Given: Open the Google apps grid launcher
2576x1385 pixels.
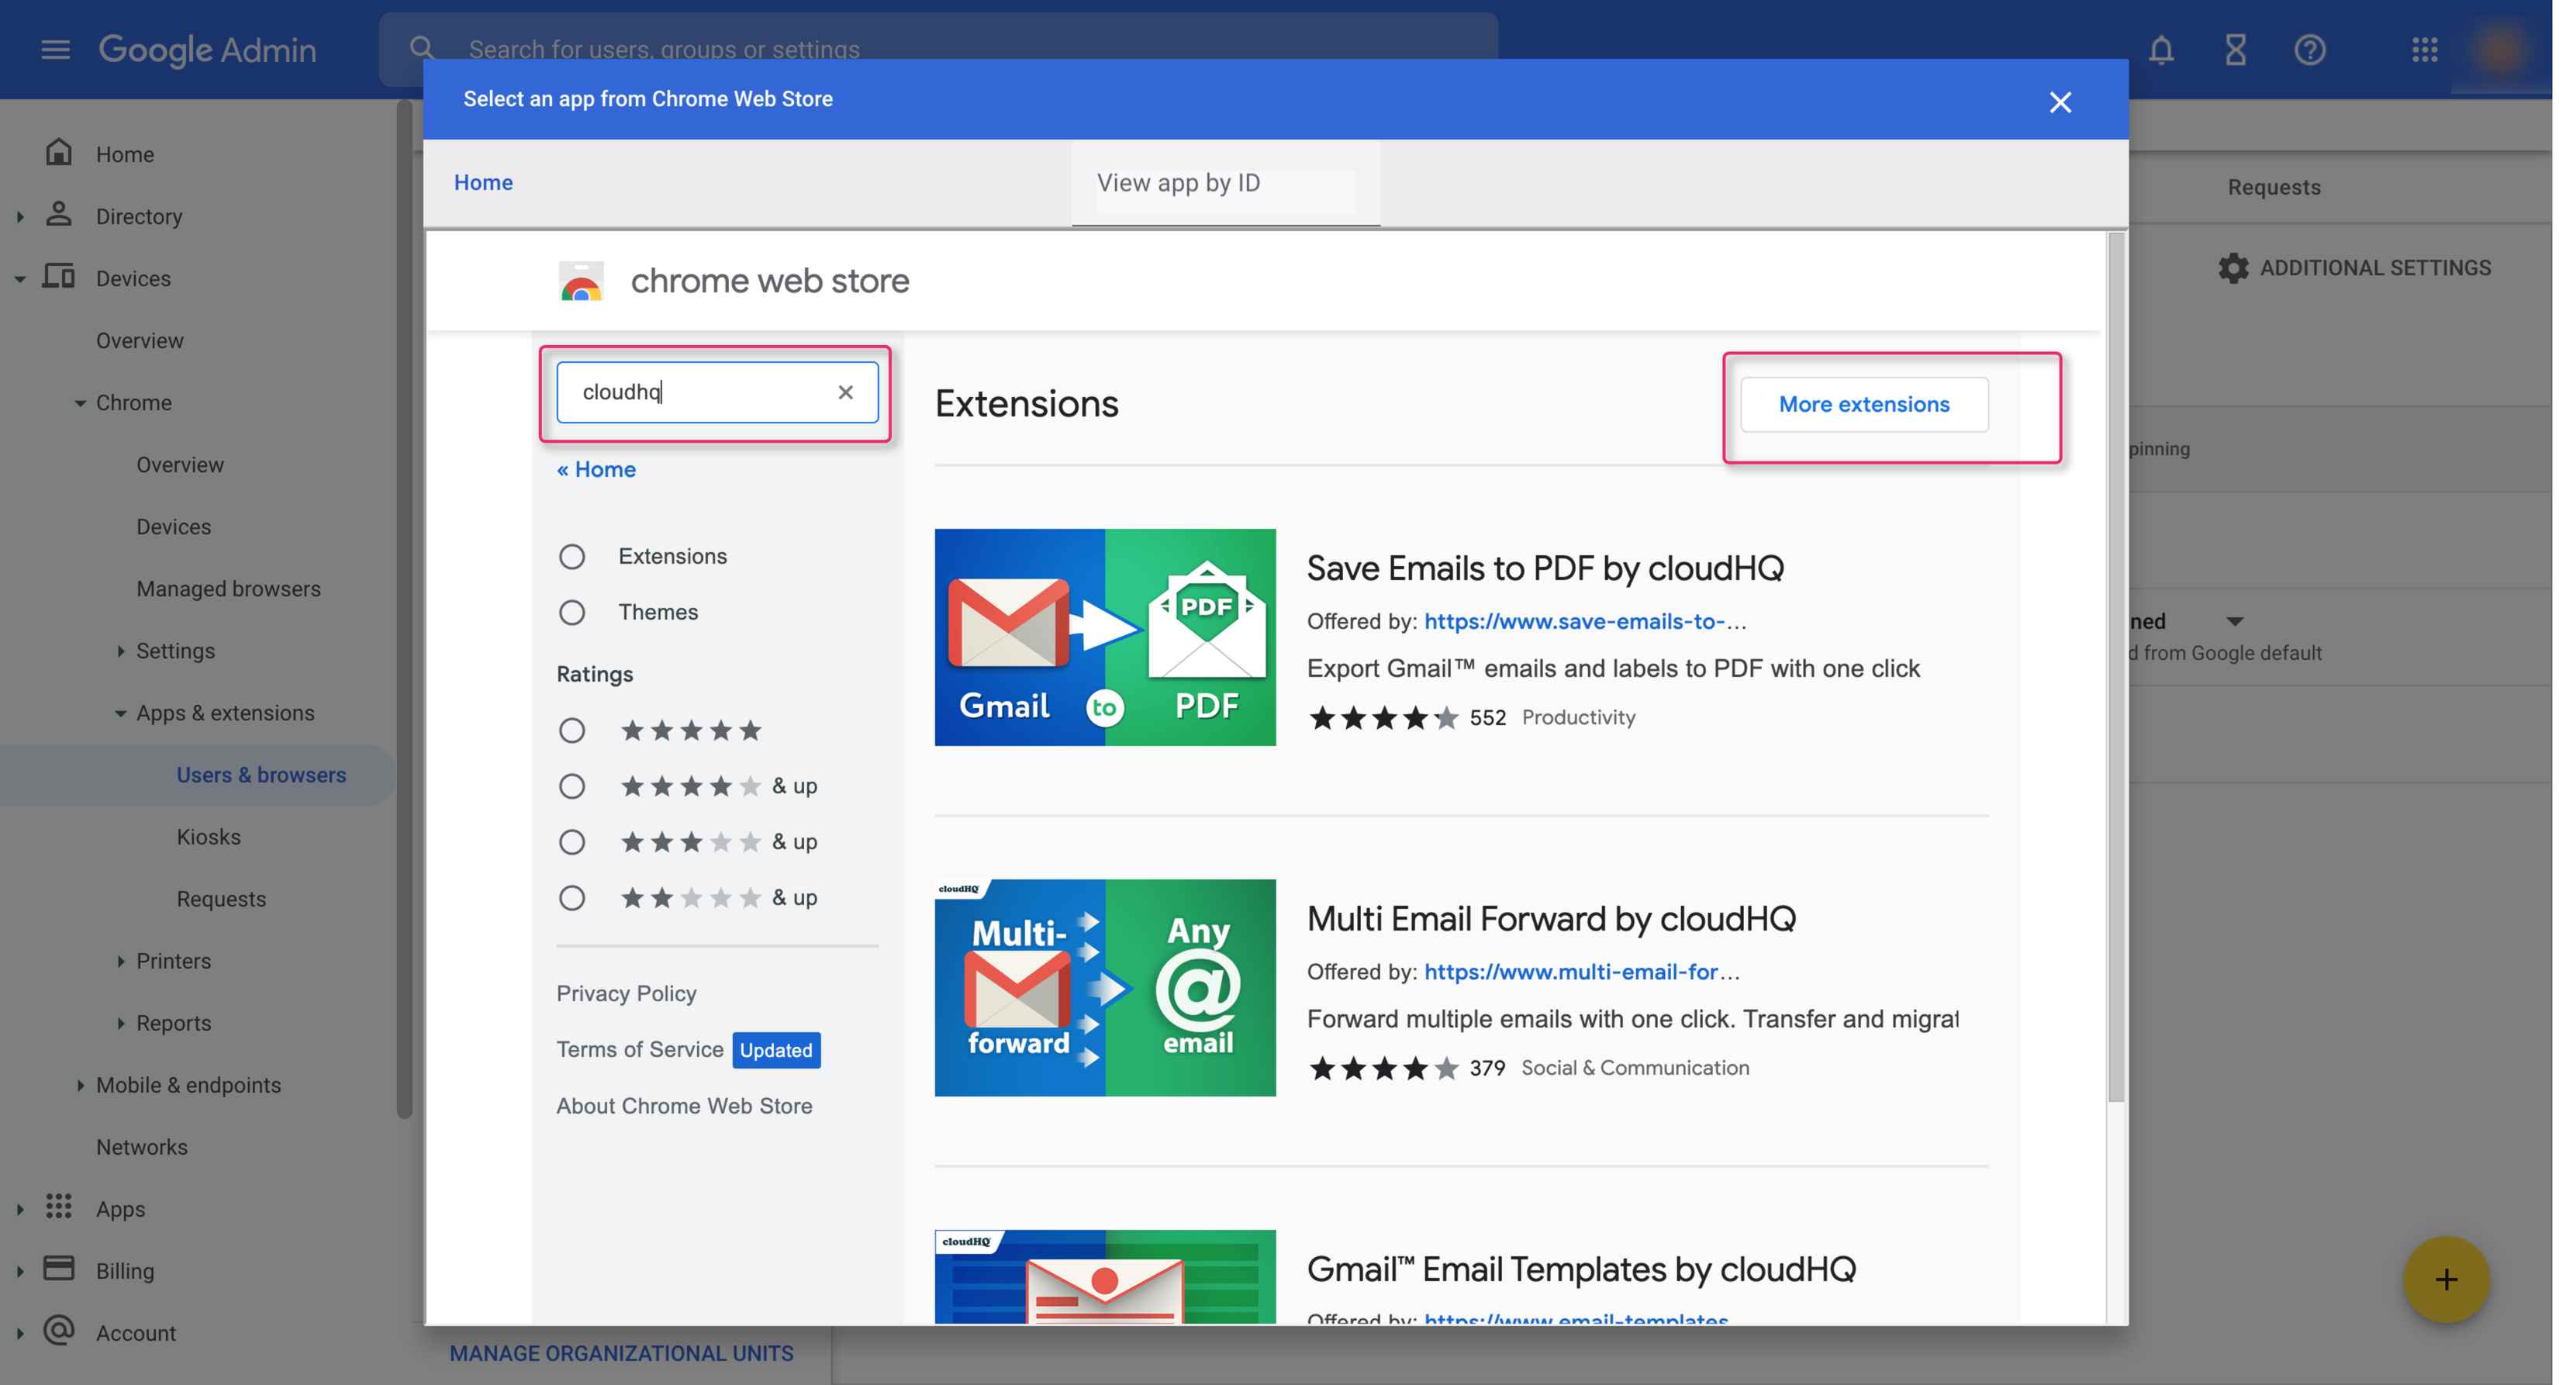Looking at the screenshot, I should [2424, 50].
